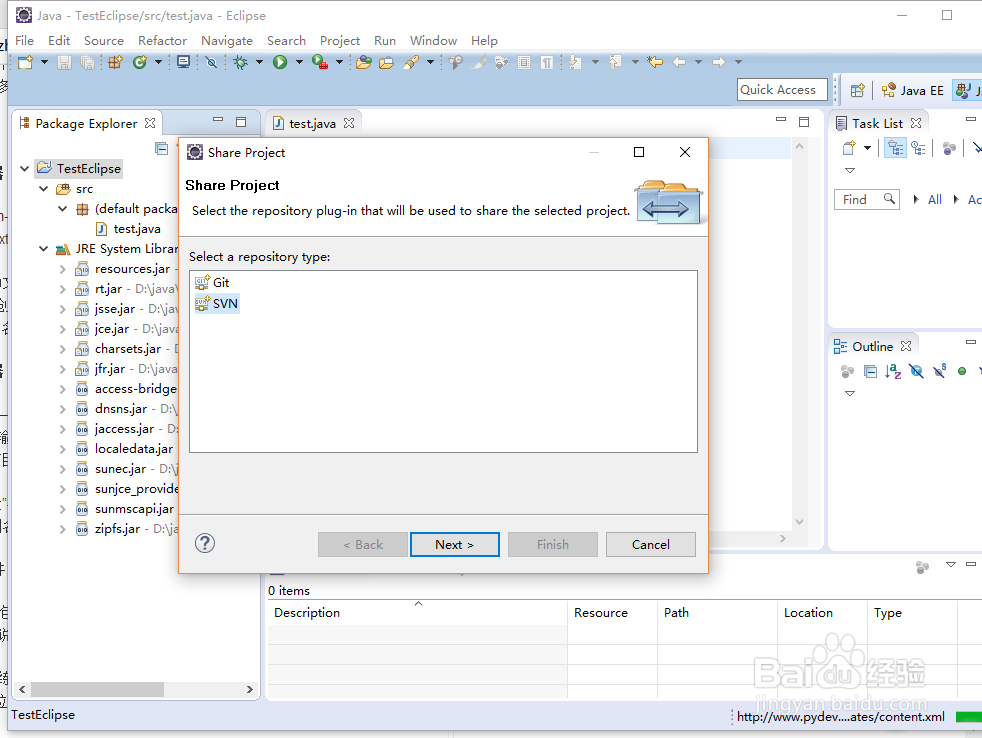982x738 pixels.
Task: Toggle Hide Fields in Outline view
Action: click(916, 372)
